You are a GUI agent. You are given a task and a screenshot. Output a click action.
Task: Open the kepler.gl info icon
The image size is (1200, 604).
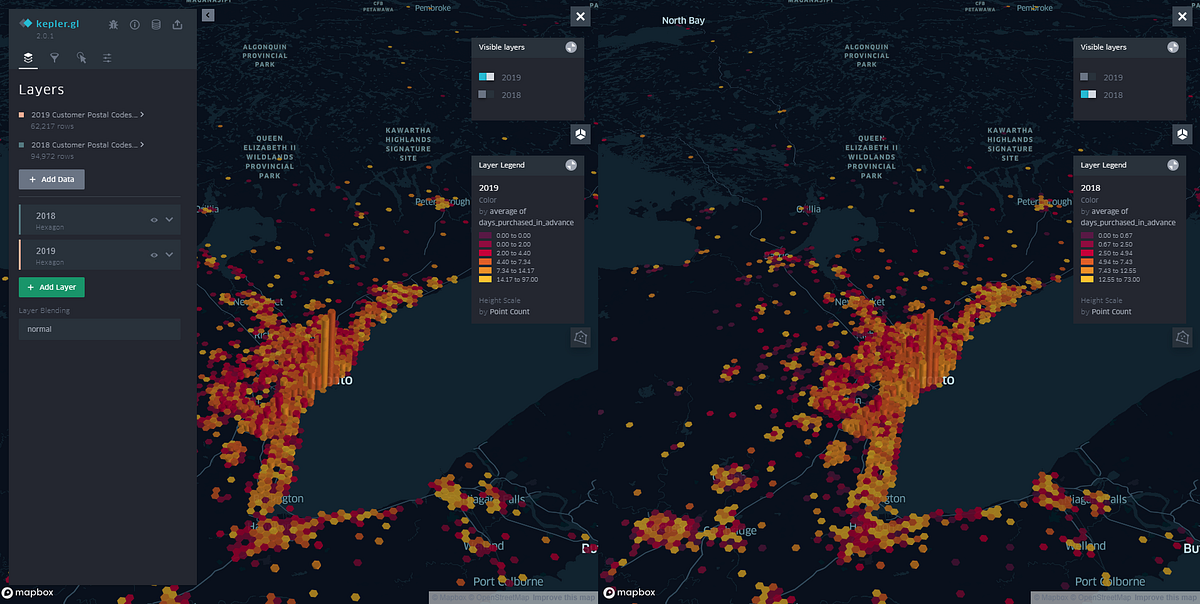pos(134,25)
